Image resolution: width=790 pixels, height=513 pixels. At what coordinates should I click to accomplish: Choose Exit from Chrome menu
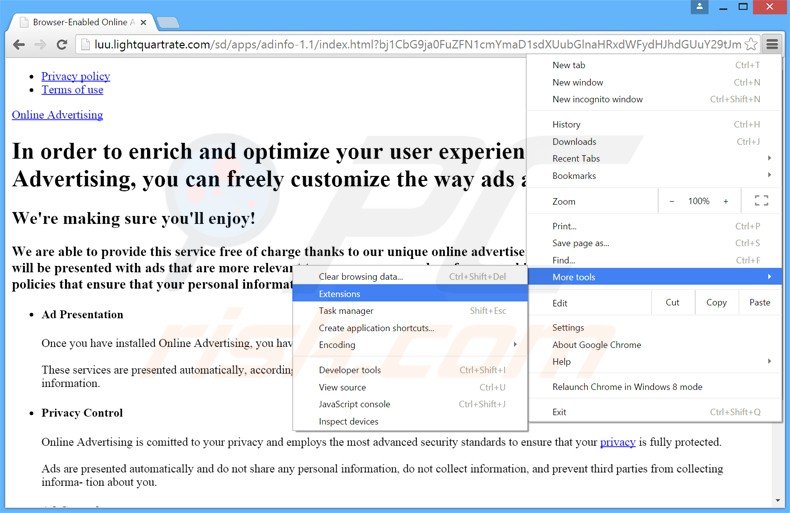[655, 412]
